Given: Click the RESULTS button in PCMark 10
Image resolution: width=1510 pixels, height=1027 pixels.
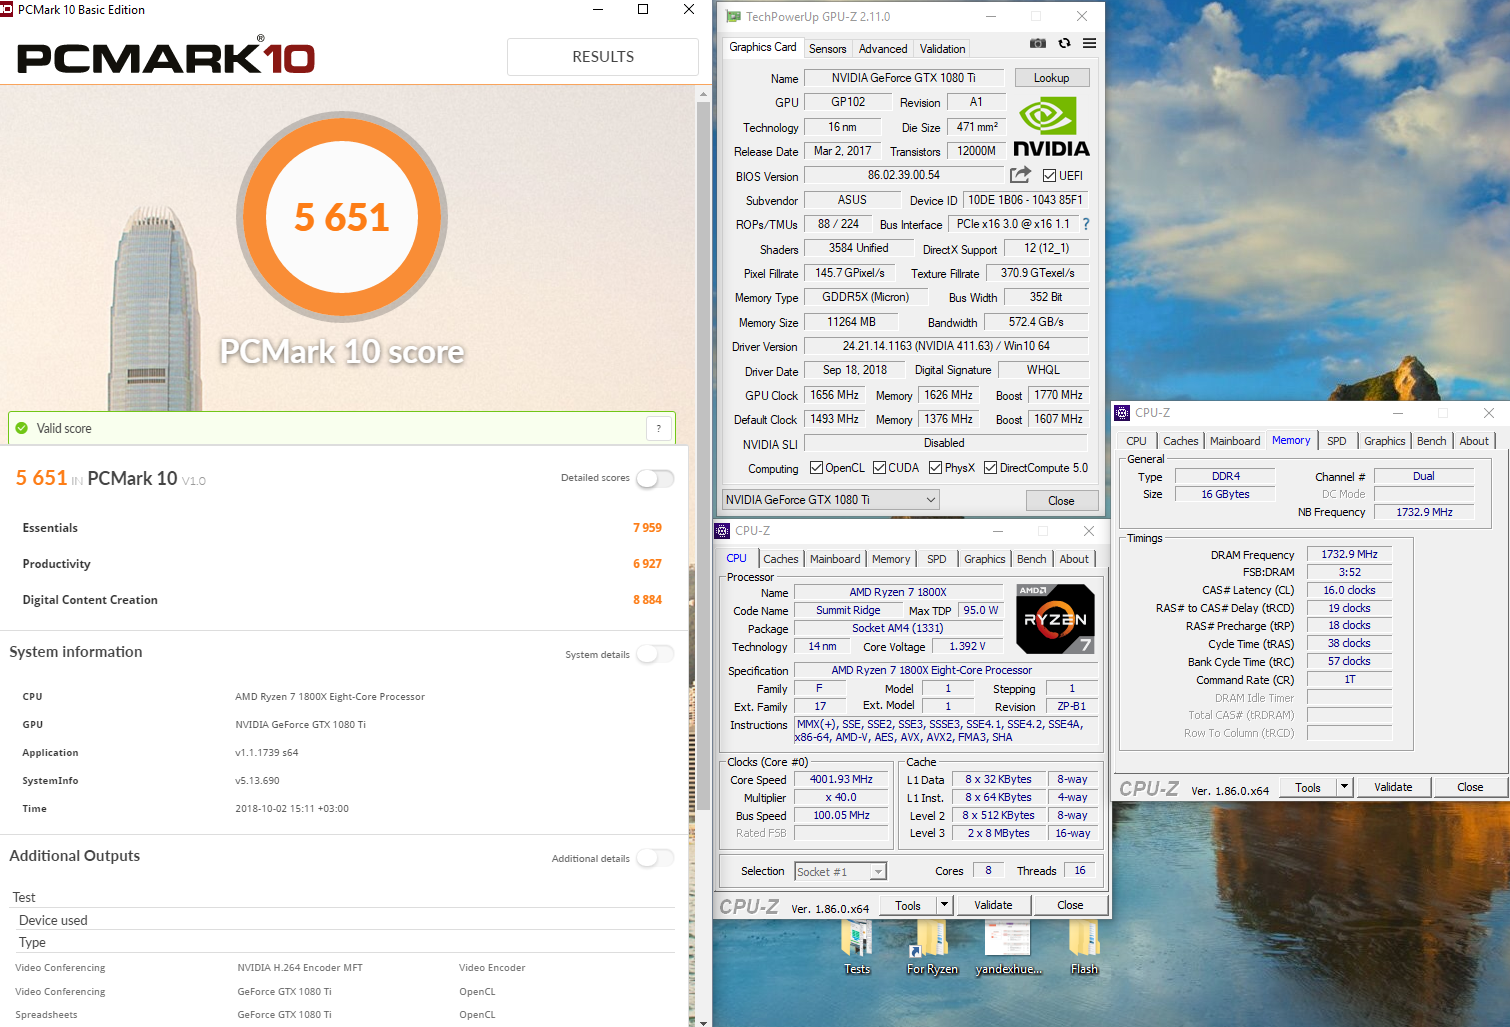Looking at the screenshot, I should (x=603, y=57).
